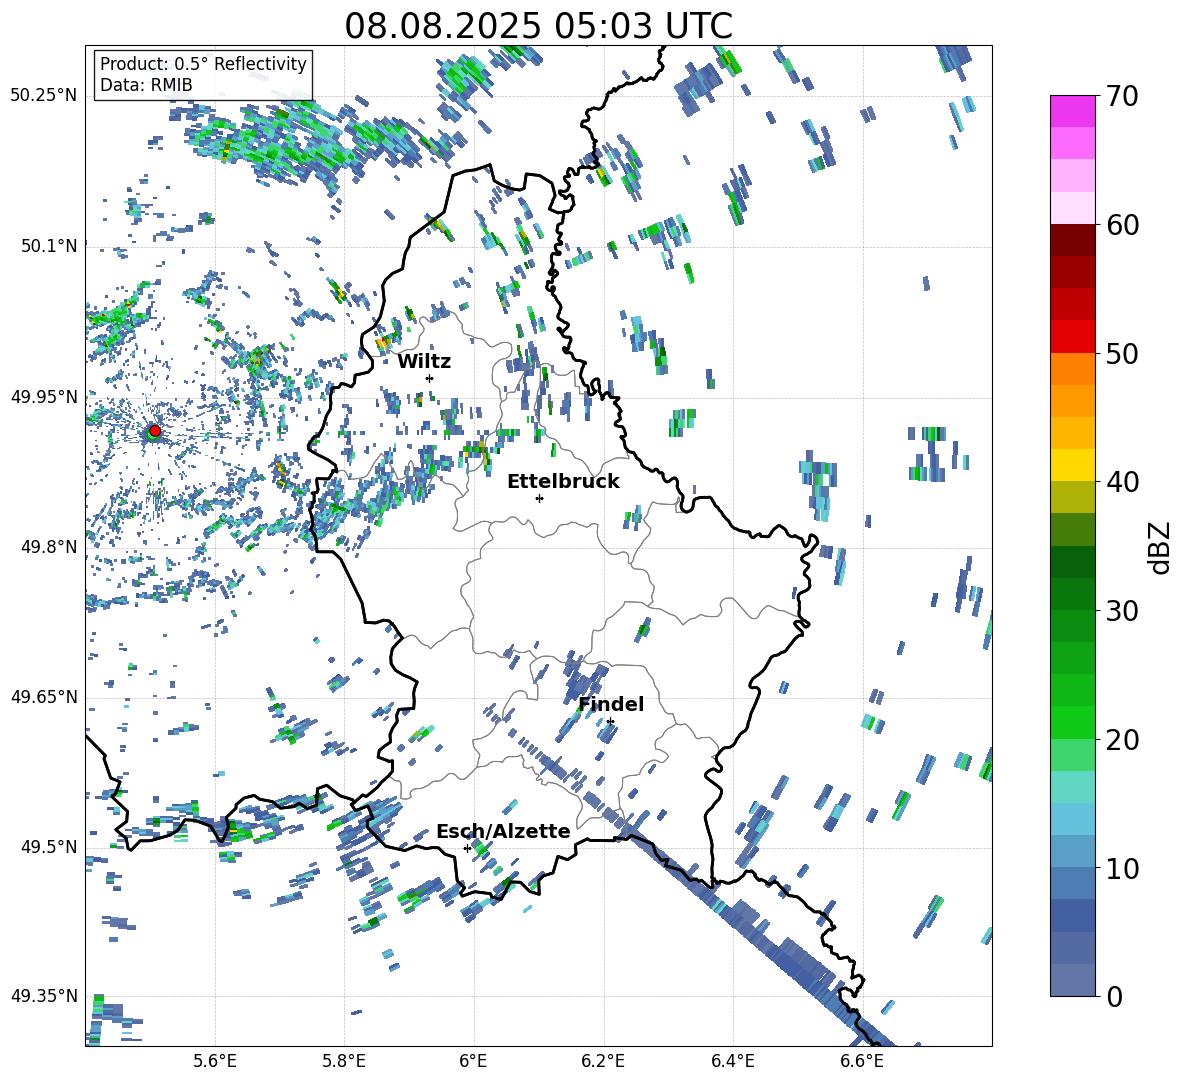Click the colorbar tick label 30
Image resolution: width=1184 pixels, height=1081 pixels.
[1122, 611]
